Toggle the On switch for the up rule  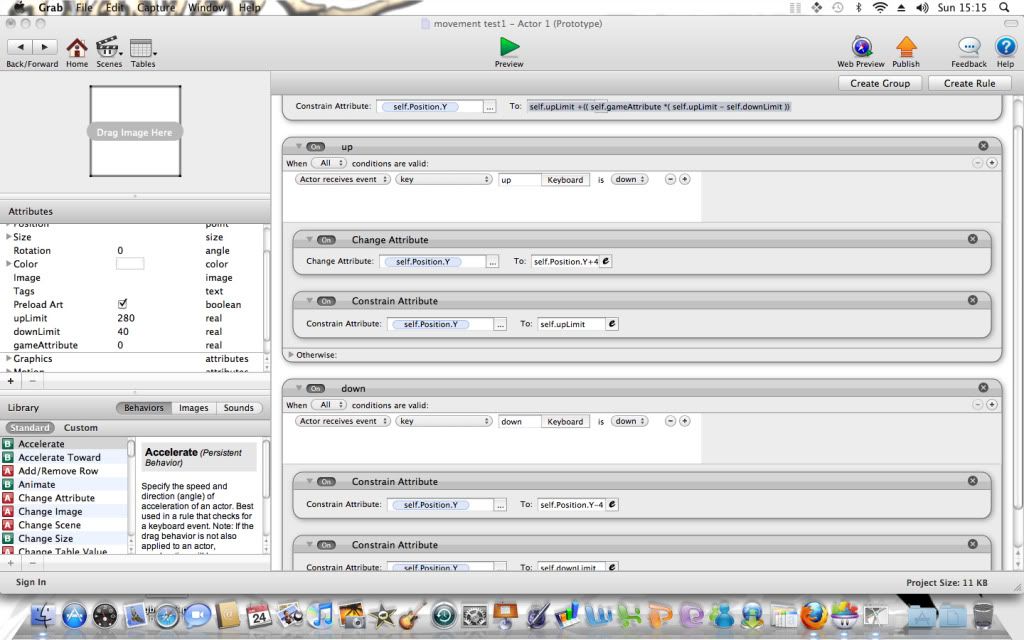(316, 147)
